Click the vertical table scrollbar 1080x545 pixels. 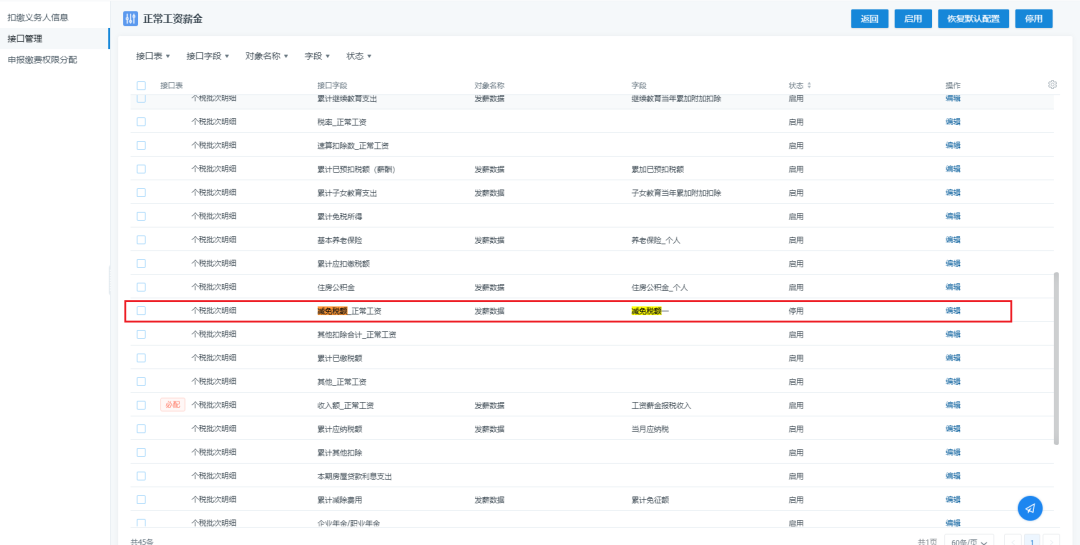click(1057, 358)
